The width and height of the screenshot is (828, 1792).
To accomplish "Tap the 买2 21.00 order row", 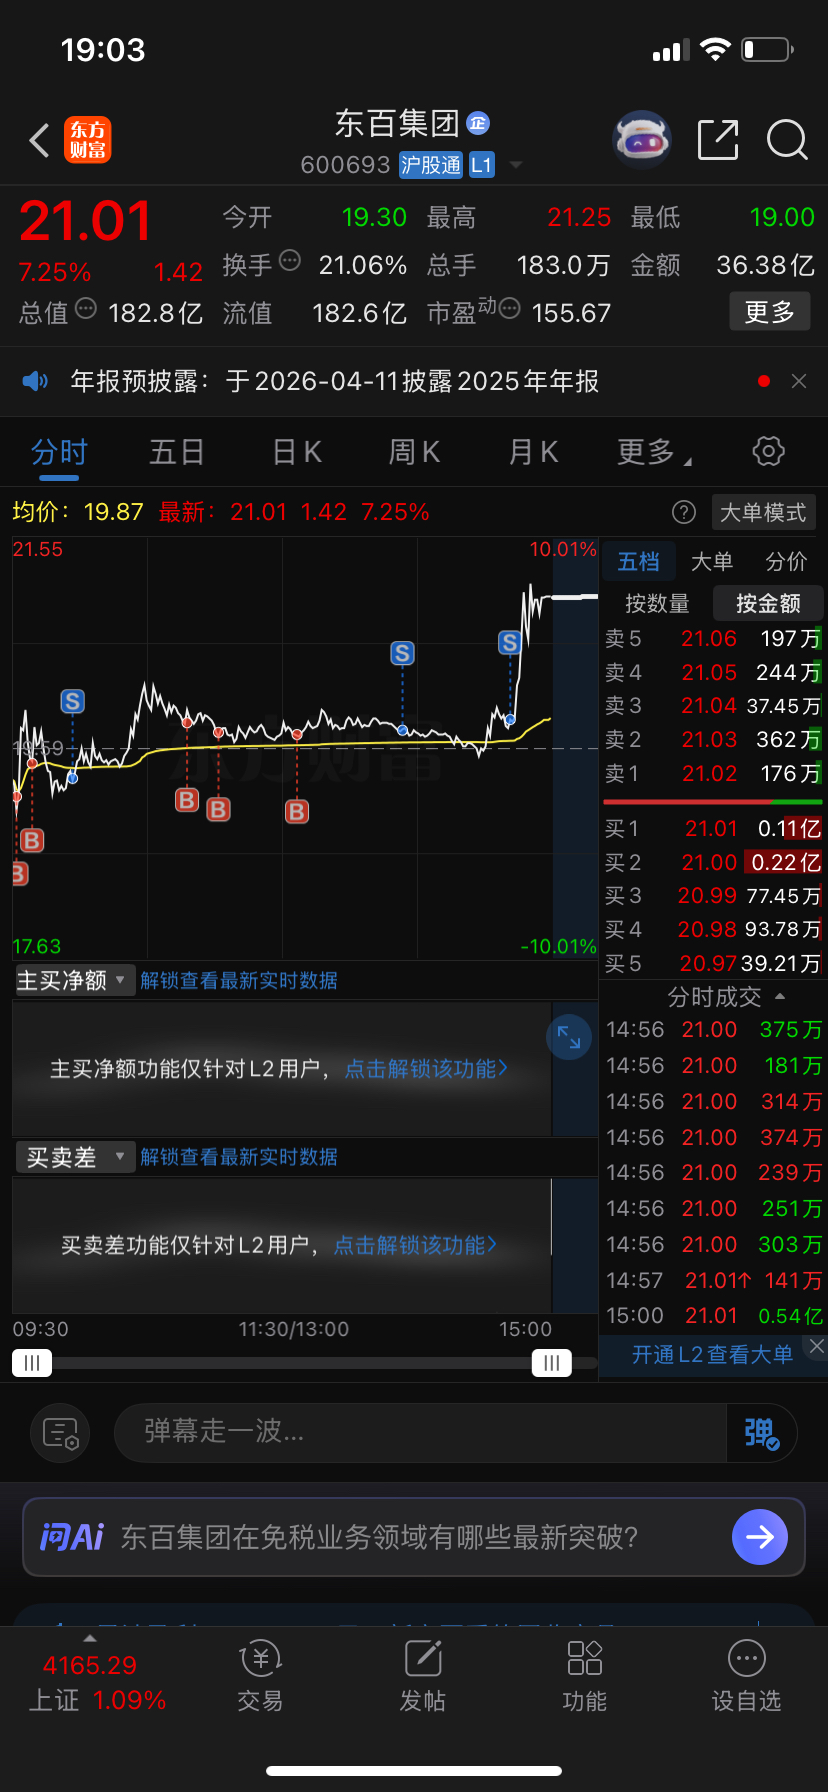I will point(713,862).
